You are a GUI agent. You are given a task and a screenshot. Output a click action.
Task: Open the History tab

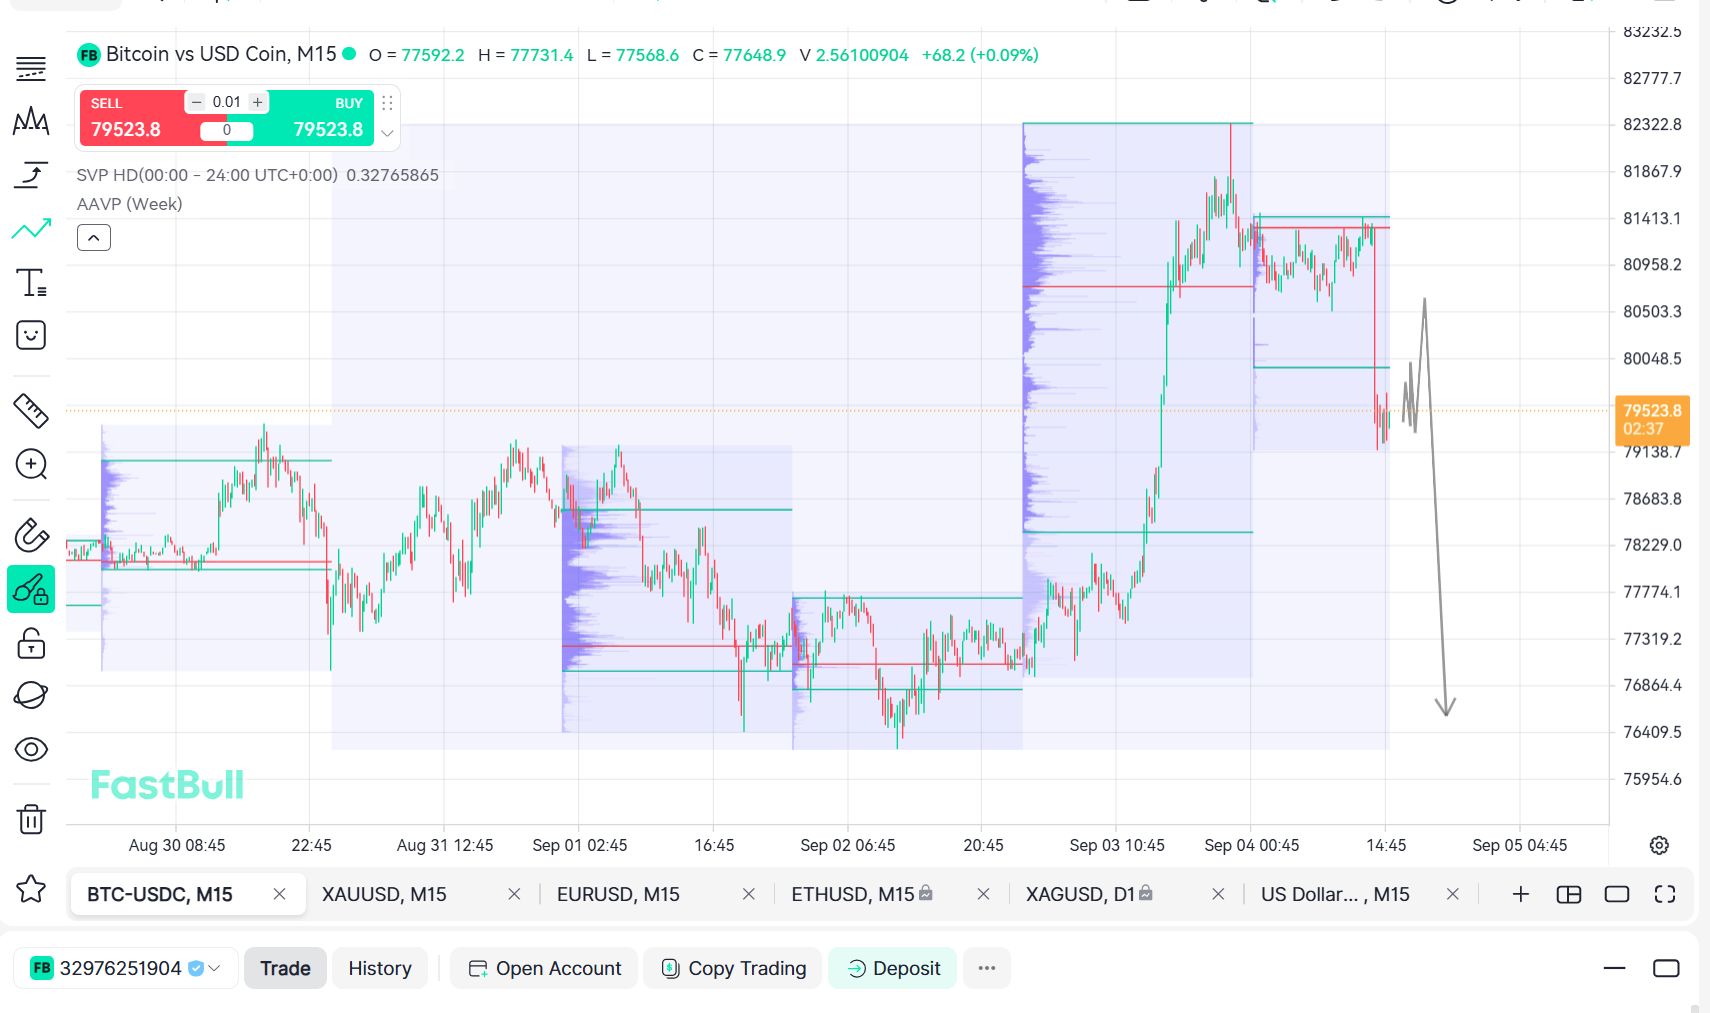(380, 968)
